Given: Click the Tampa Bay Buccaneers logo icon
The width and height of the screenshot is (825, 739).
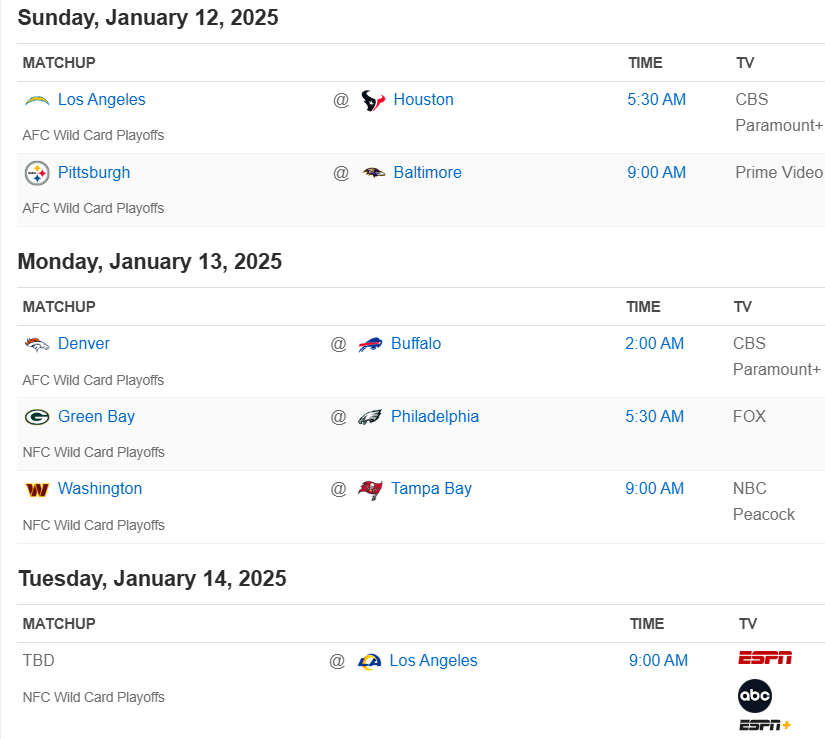Looking at the screenshot, I should (x=370, y=489).
